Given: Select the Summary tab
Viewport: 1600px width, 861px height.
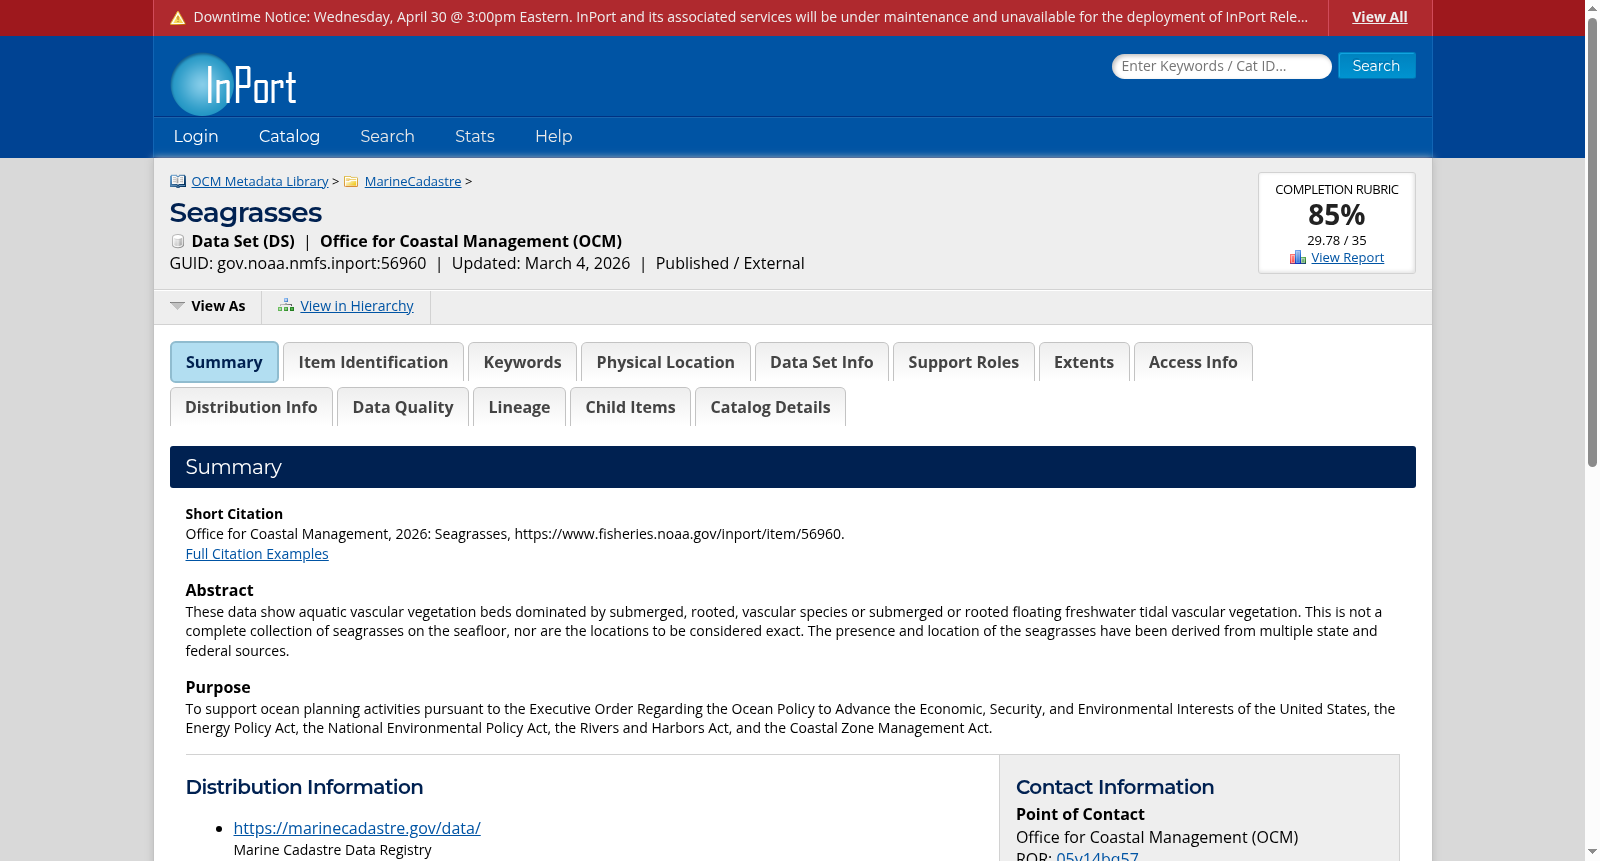Looking at the screenshot, I should pyautogui.click(x=224, y=362).
